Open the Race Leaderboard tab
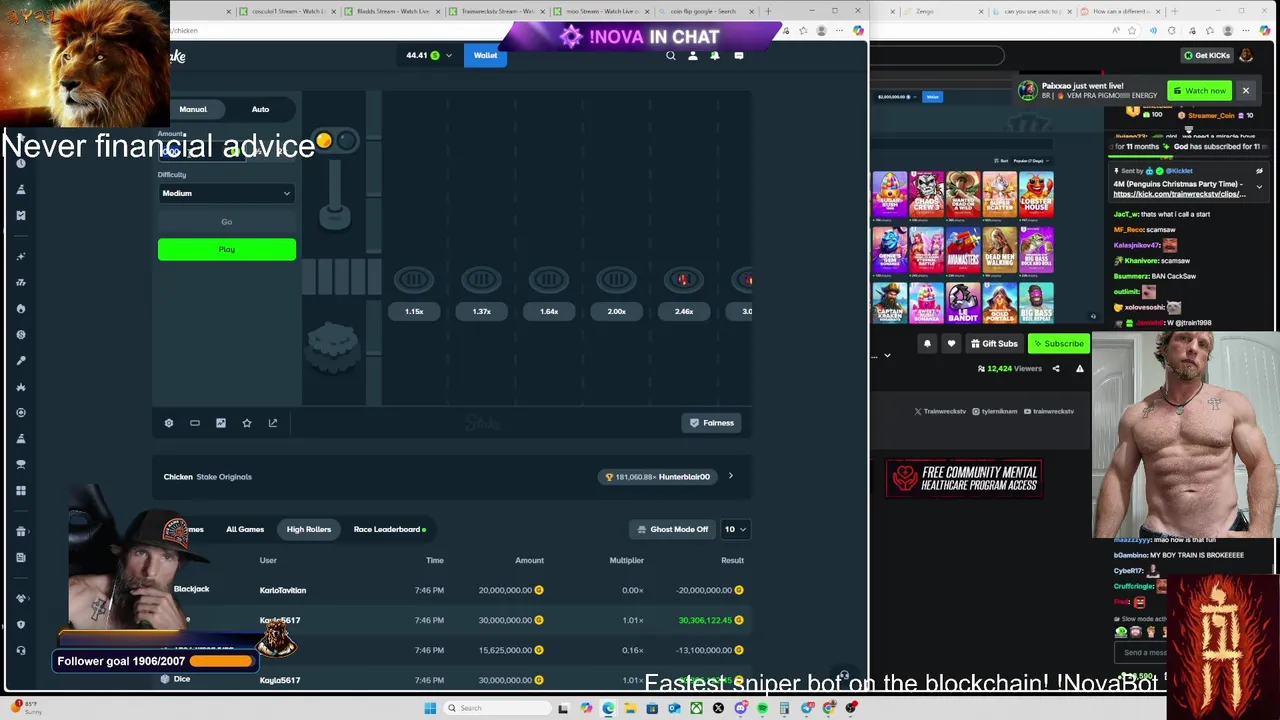The width and height of the screenshot is (1280, 720). pyautogui.click(x=389, y=529)
